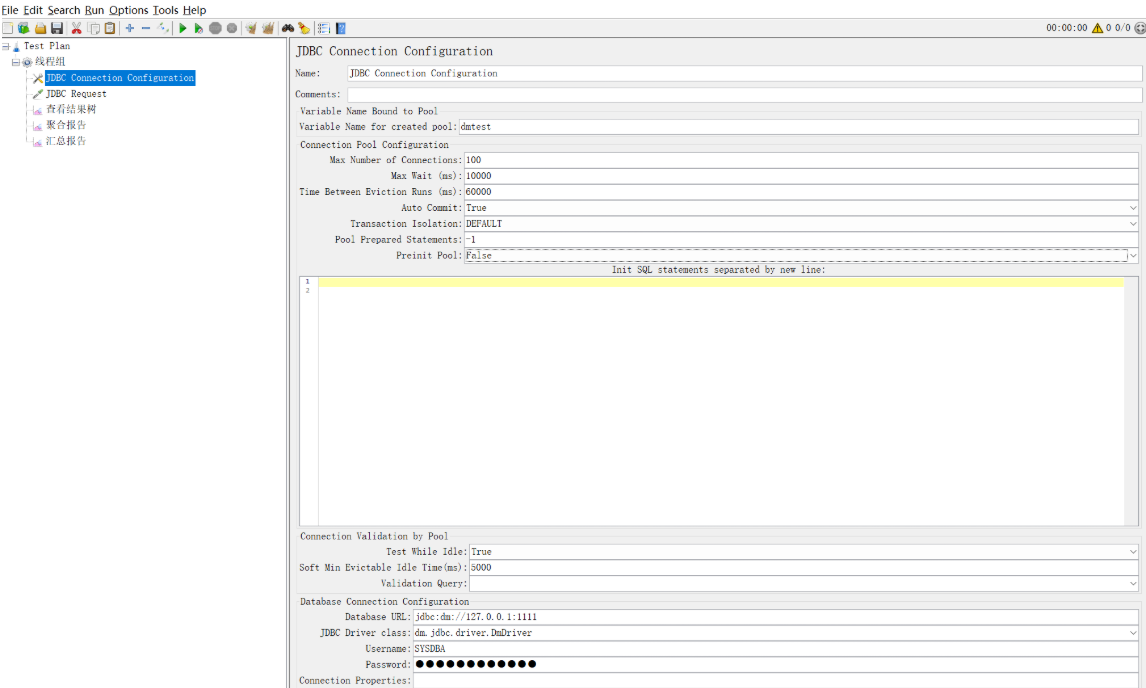
Task: Click the Clear All results icon
Action: coord(267,28)
